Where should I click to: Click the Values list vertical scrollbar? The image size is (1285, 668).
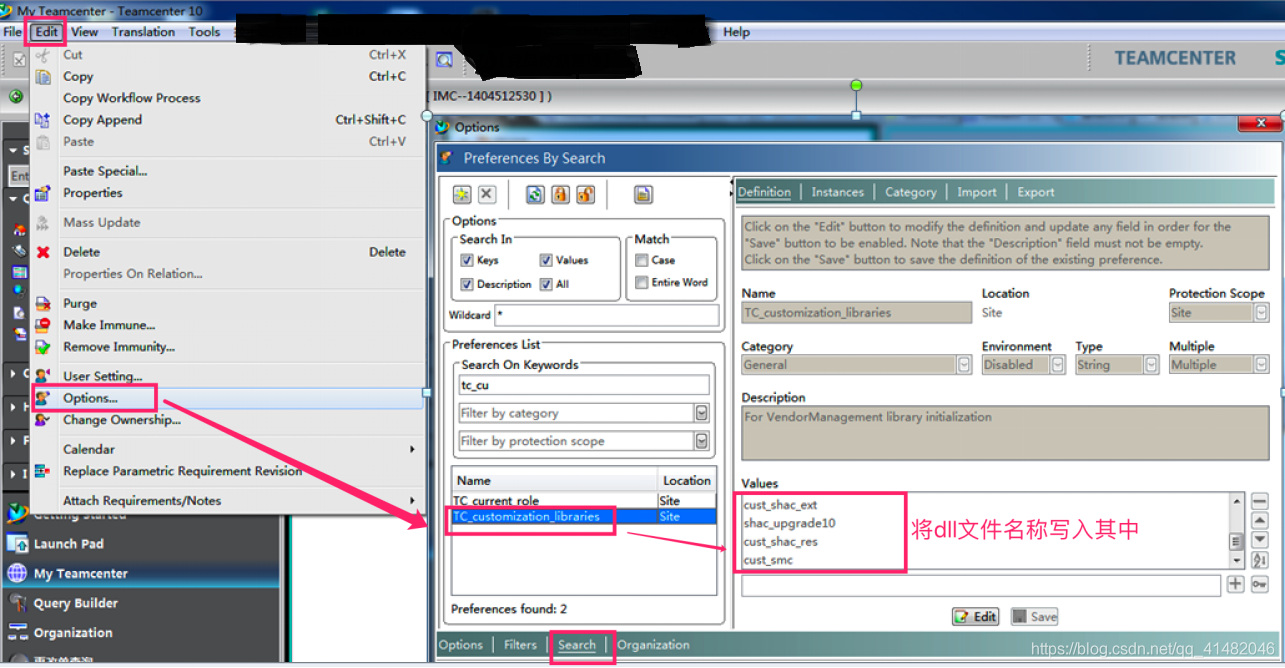(1238, 531)
